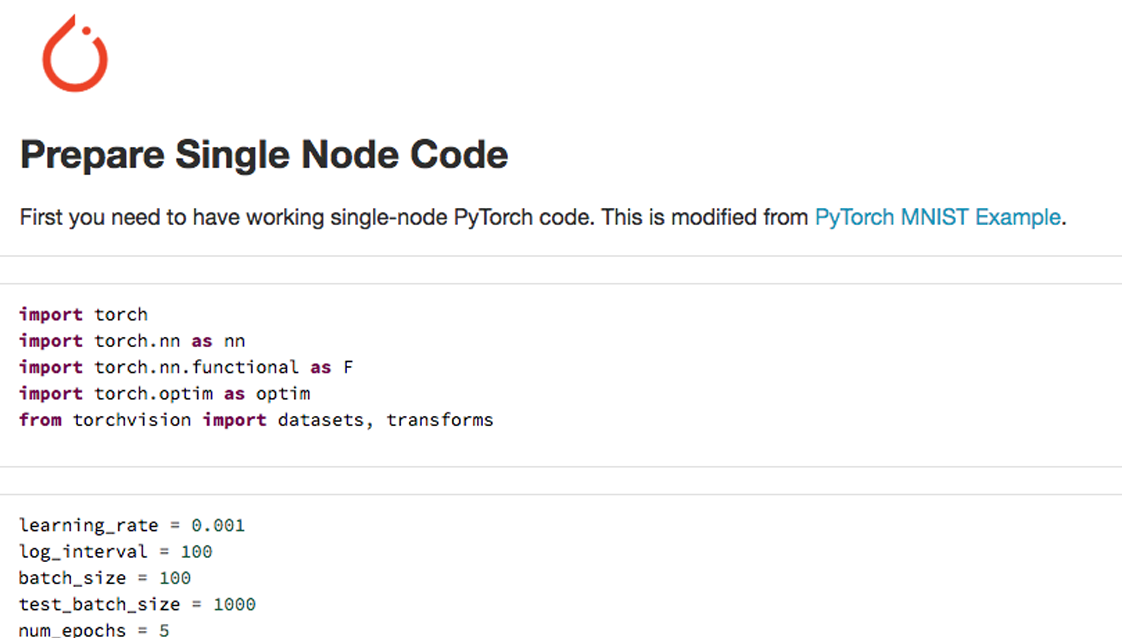Open the PyTorch MNIST Example link

tap(937, 217)
